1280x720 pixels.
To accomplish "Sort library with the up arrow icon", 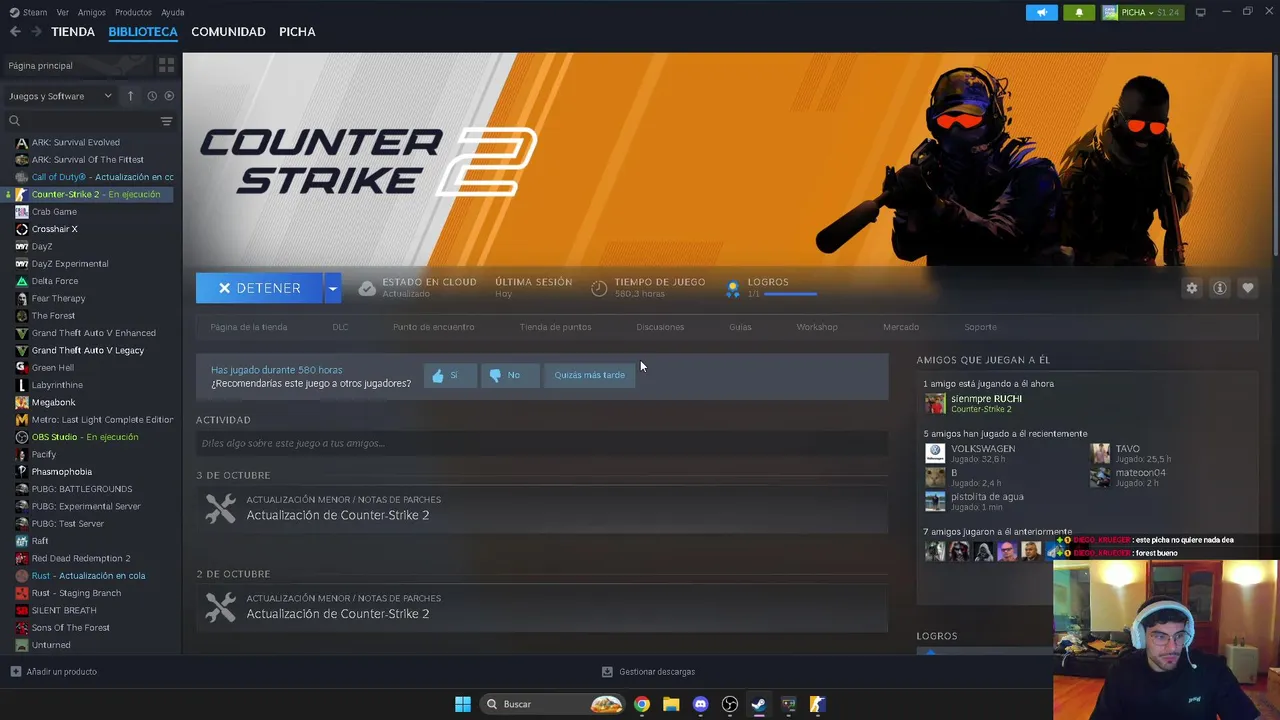I will point(130,96).
